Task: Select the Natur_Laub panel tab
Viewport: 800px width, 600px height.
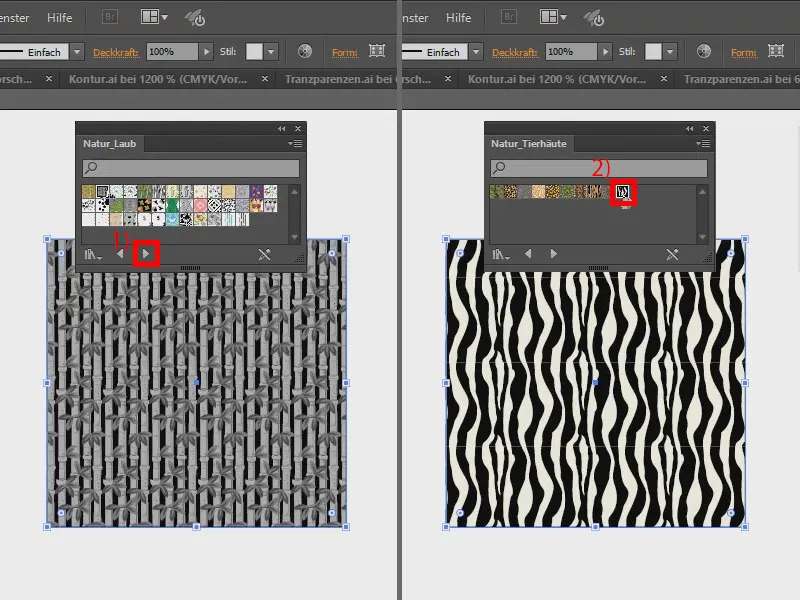Action: (x=110, y=144)
